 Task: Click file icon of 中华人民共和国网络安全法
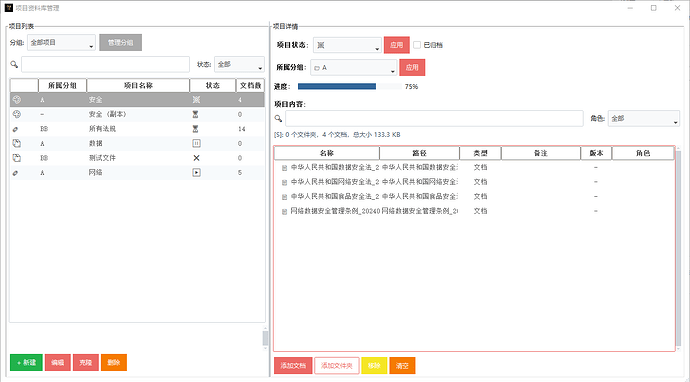click(x=284, y=182)
